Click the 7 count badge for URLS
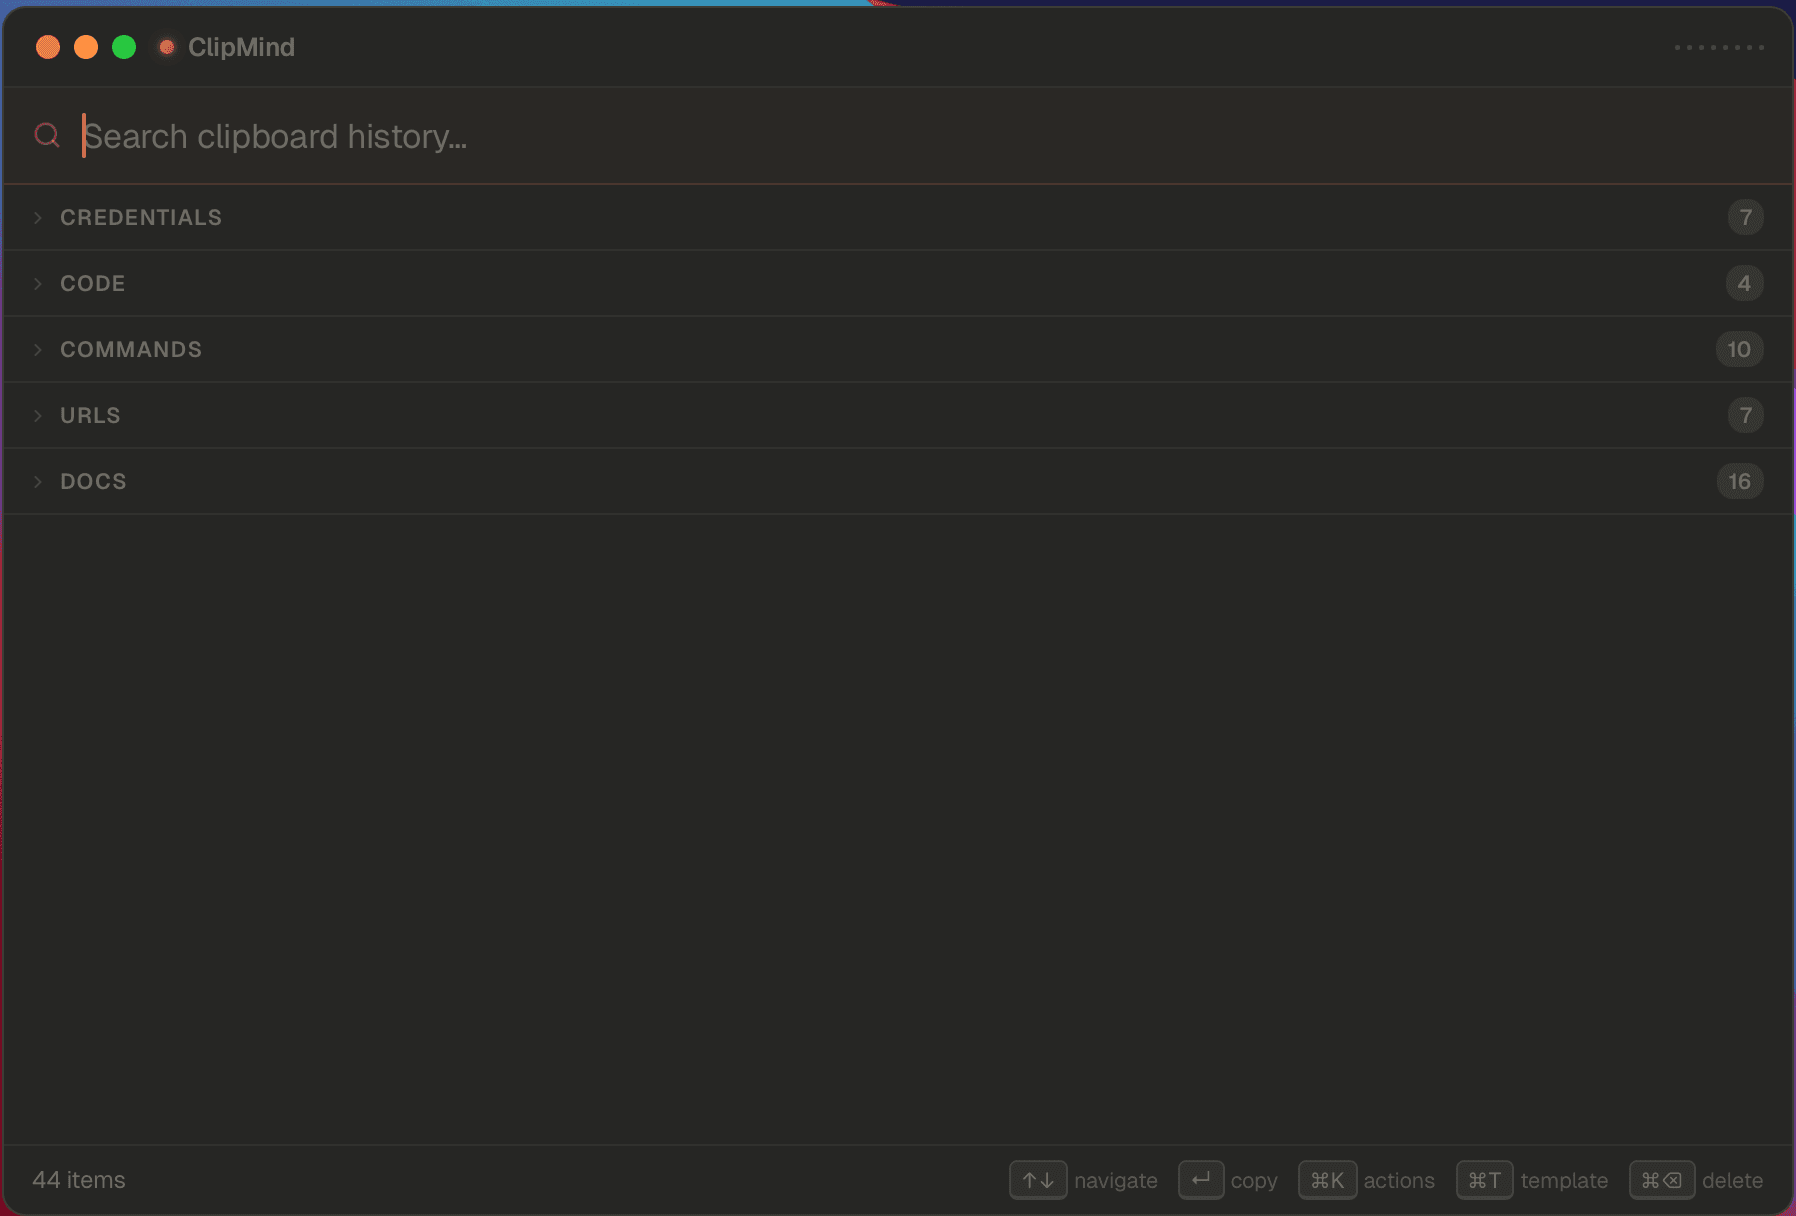The width and height of the screenshot is (1796, 1216). click(x=1745, y=415)
